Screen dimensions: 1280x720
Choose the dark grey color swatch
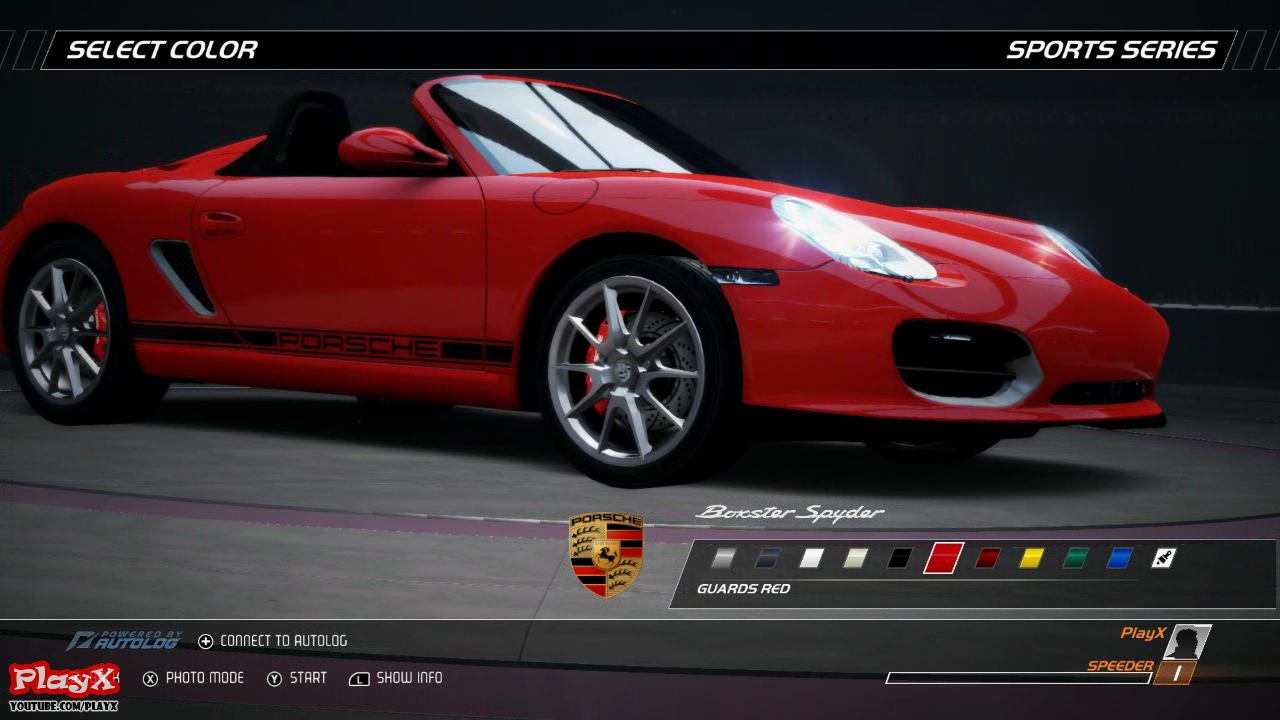767,558
